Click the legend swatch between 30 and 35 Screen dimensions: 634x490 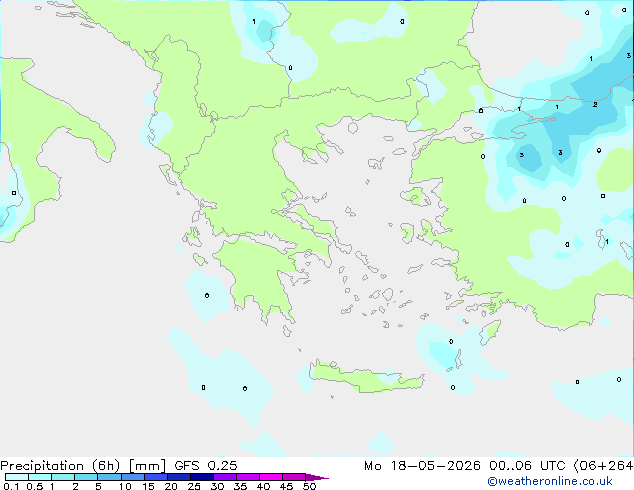point(225,477)
